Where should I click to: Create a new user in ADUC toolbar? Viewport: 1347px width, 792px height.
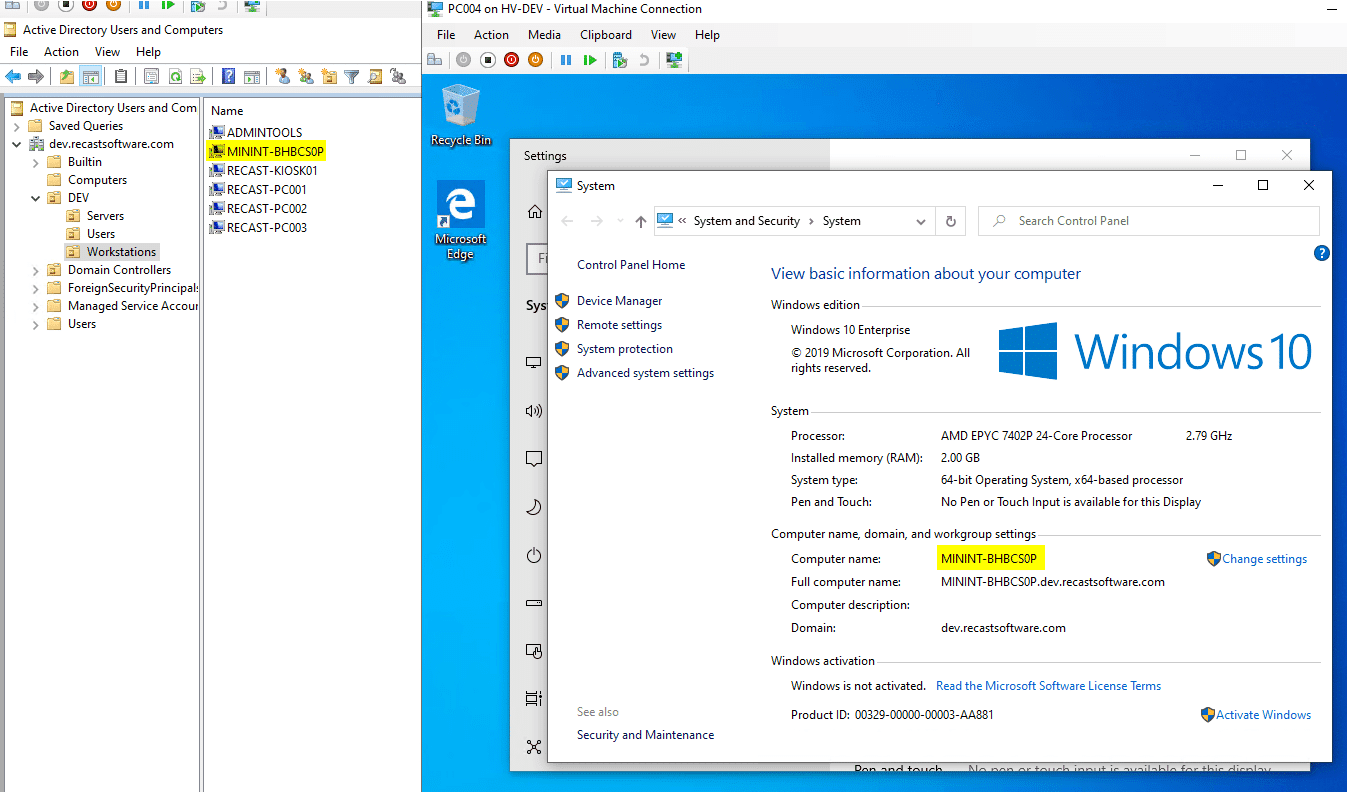(x=283, y=76)
